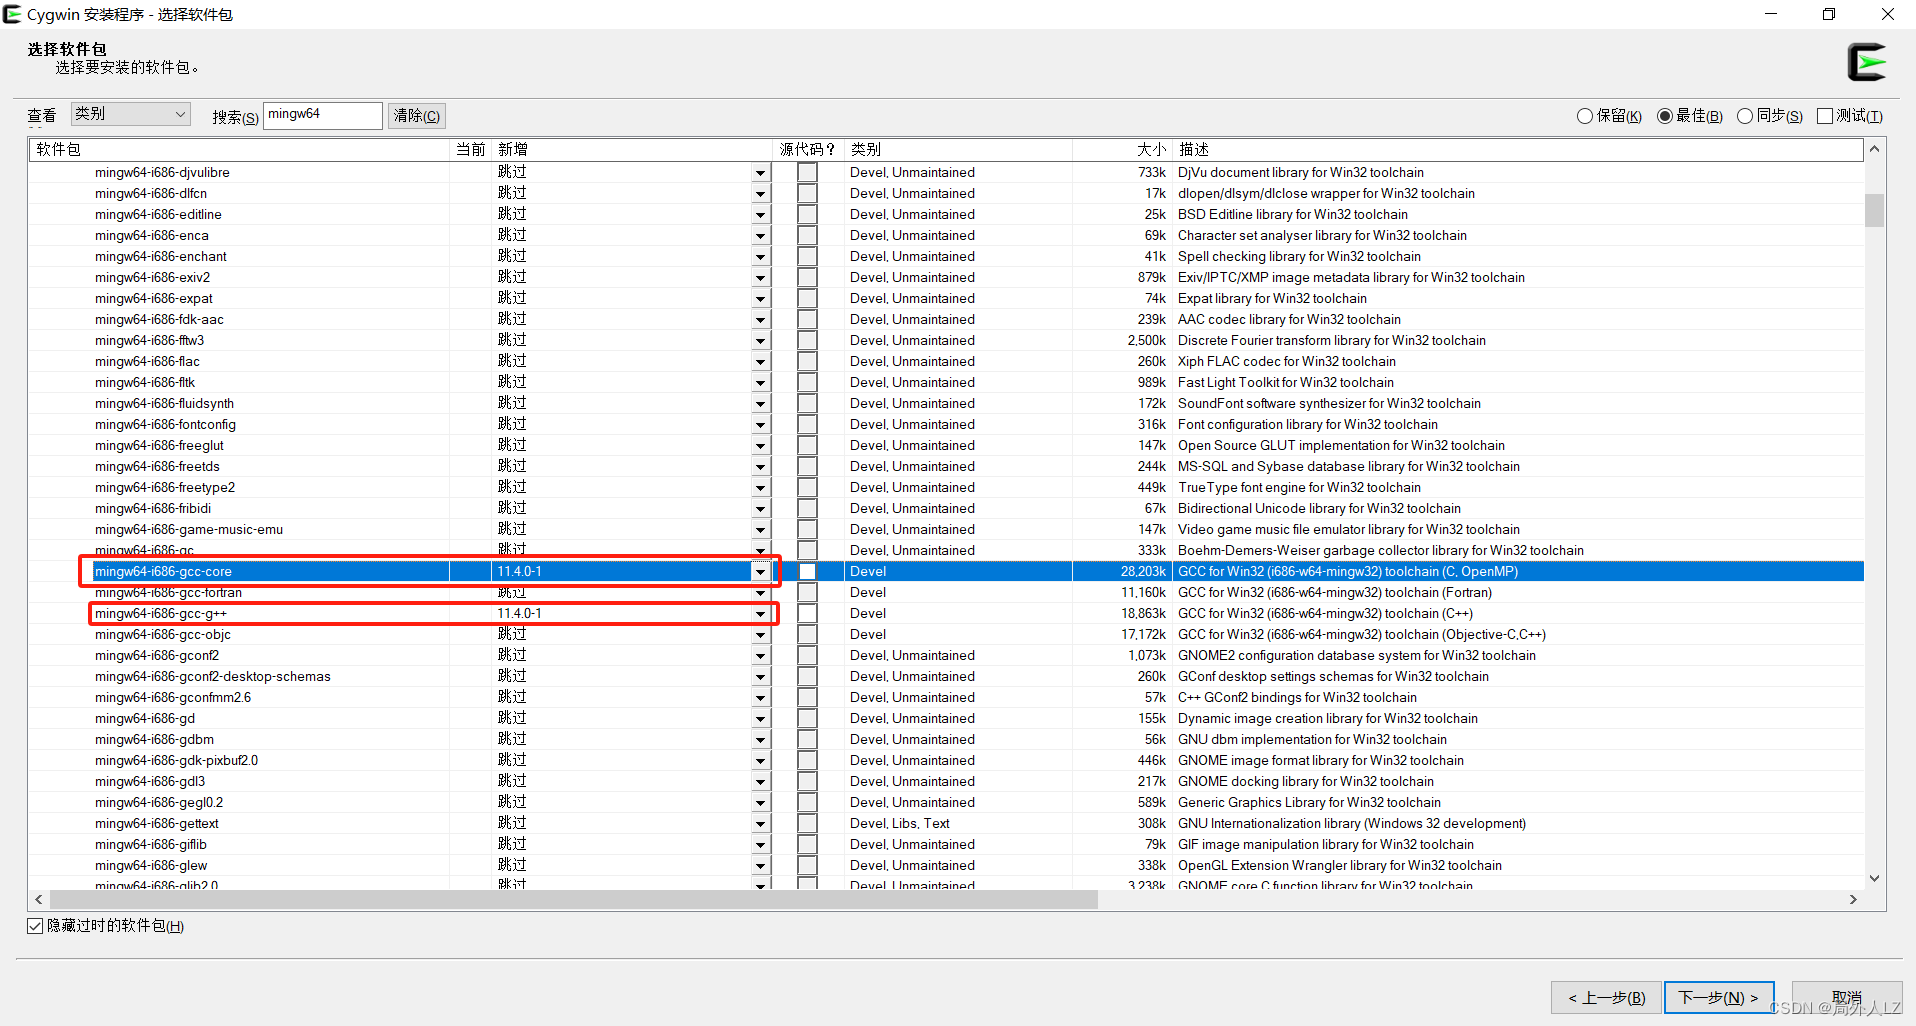The image size is (1916, 1026).
Task: Click the Cygwin title bar app icon
Action: (12, 14)
